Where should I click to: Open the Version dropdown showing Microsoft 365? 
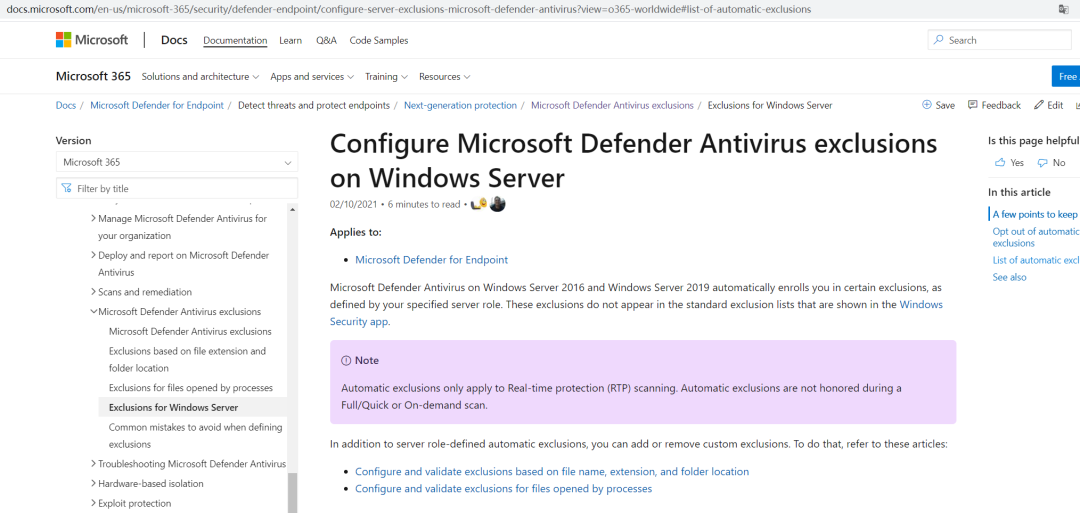(x=177, y=163)
